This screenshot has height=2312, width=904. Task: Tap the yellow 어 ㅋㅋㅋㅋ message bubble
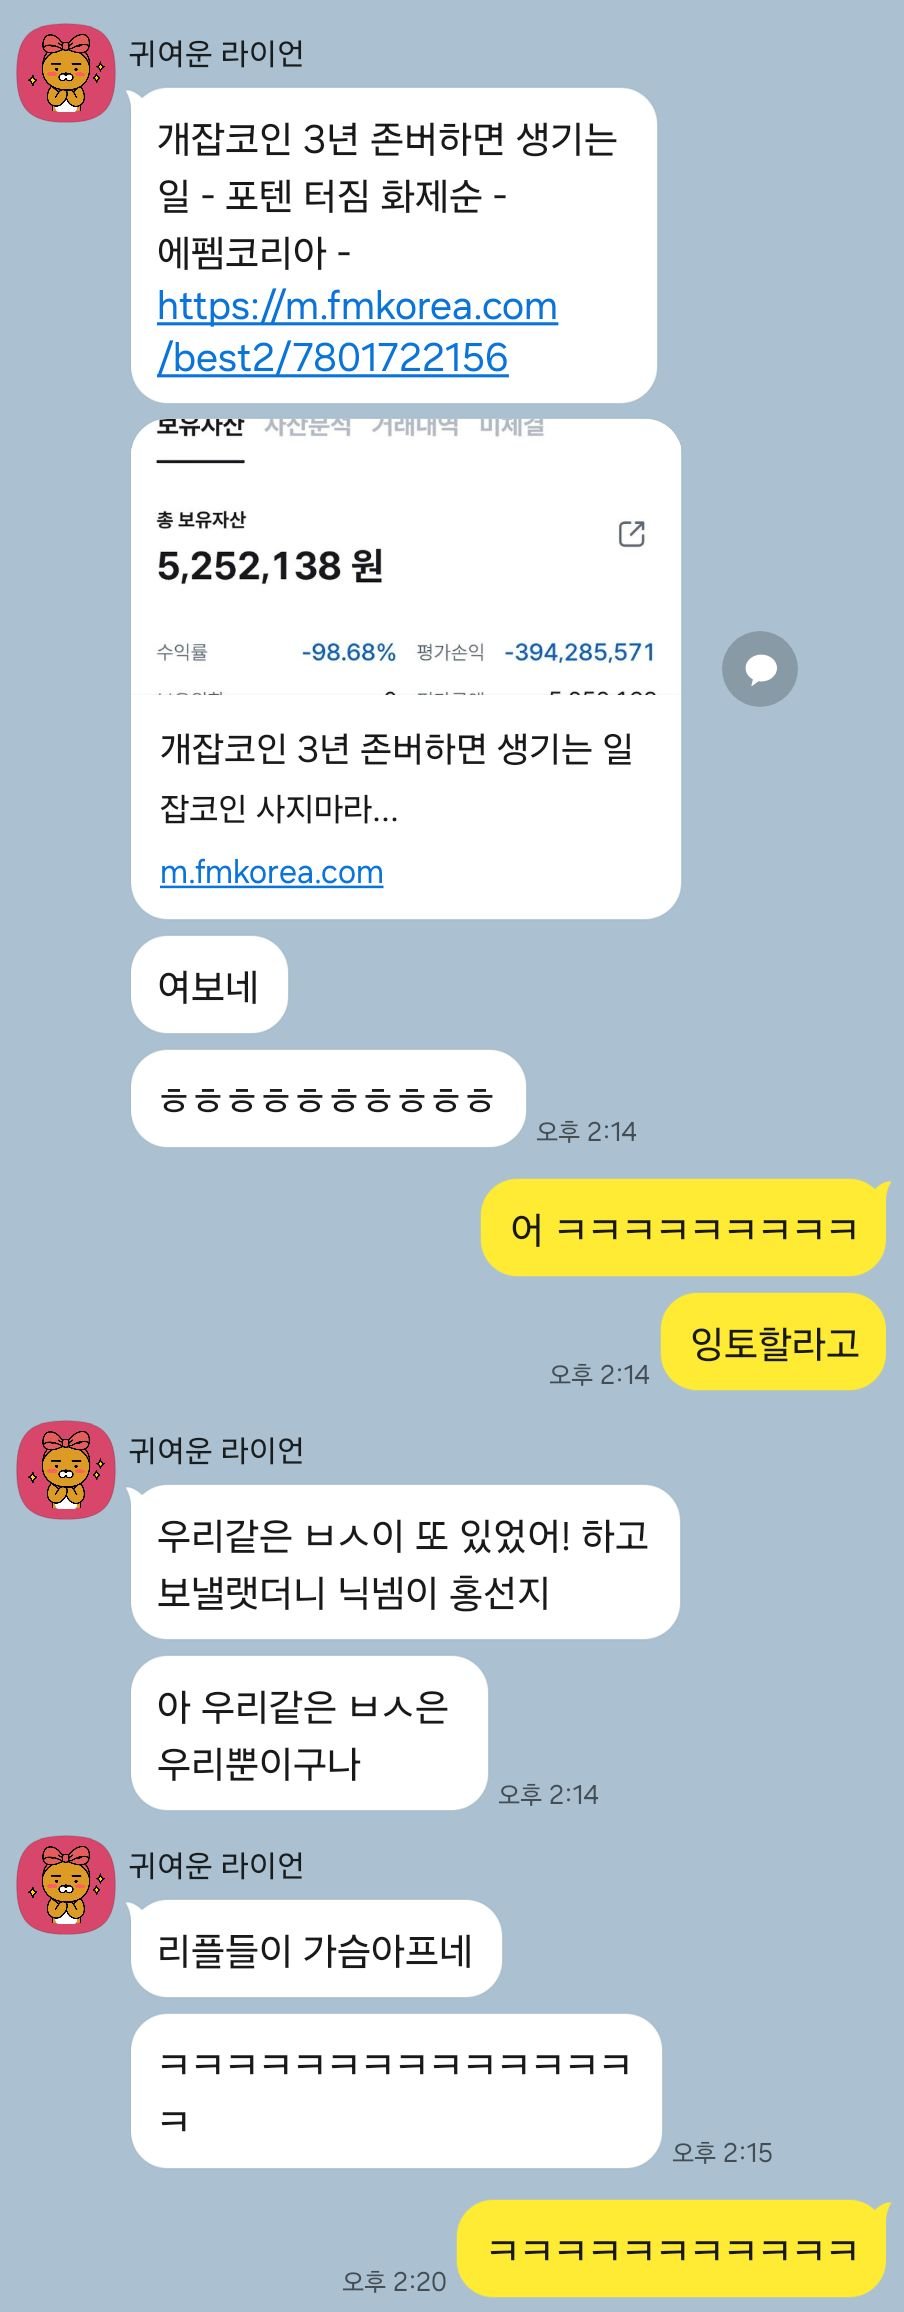(x=684, y=1228)
